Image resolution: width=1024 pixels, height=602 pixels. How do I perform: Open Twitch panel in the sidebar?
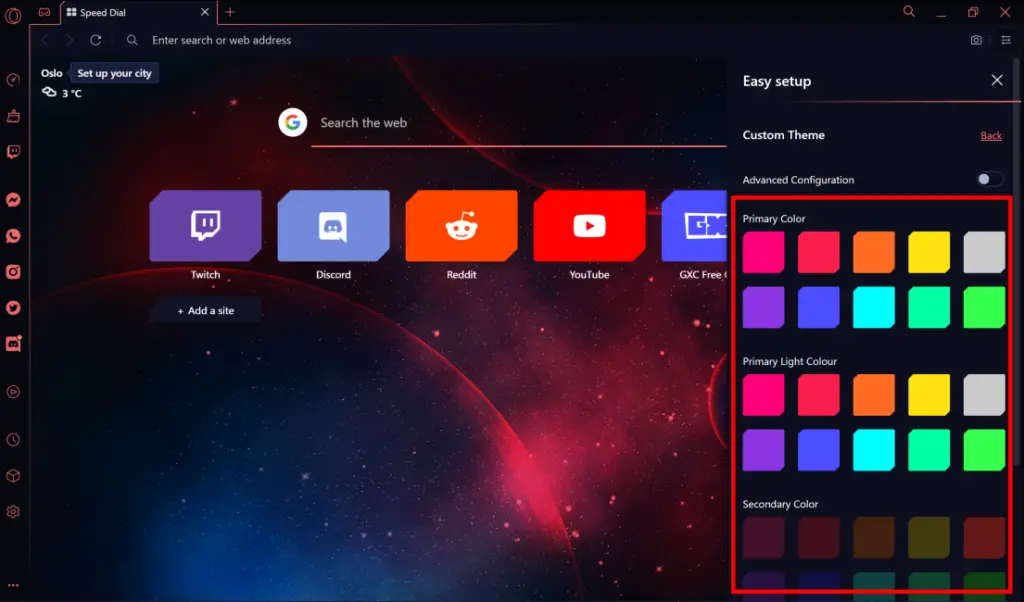[13, 152]
